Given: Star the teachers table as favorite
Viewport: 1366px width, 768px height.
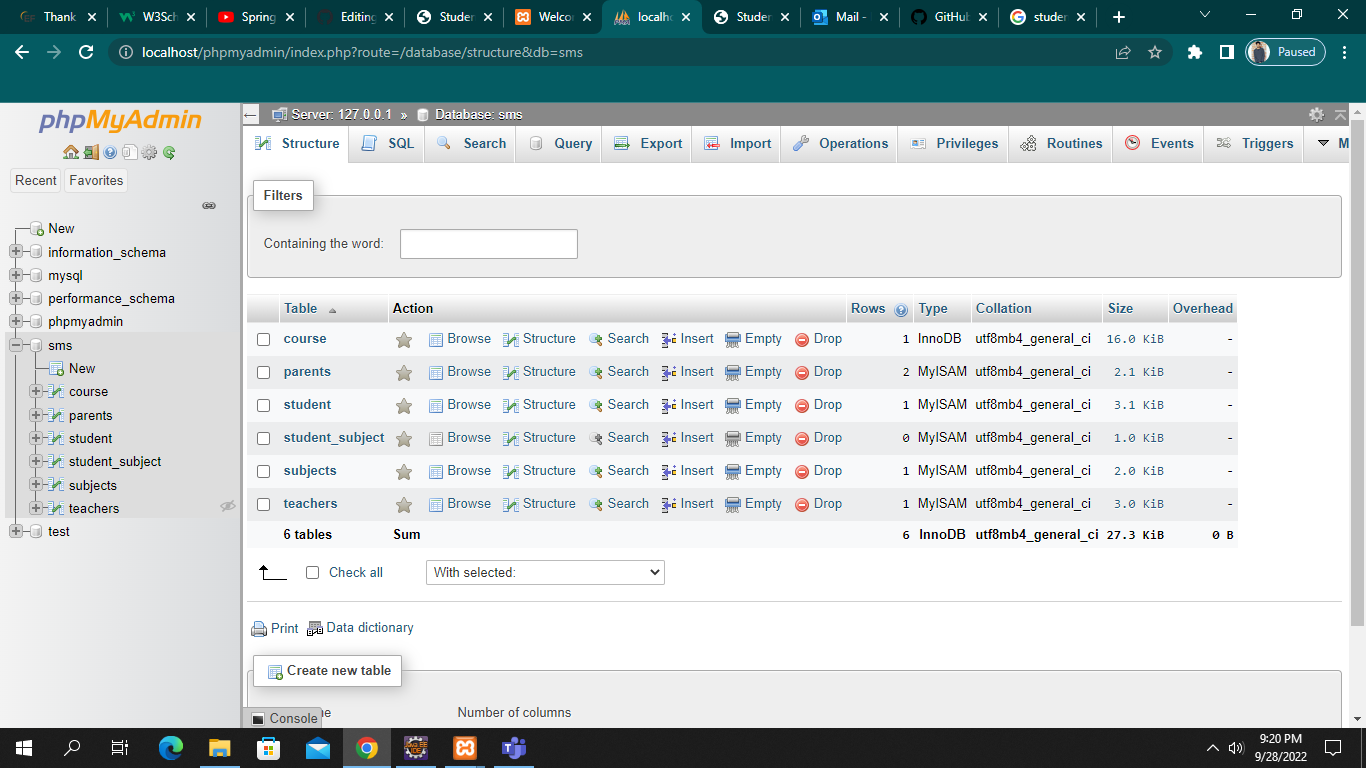Looking at the screenshot, I should coord(404,504).
